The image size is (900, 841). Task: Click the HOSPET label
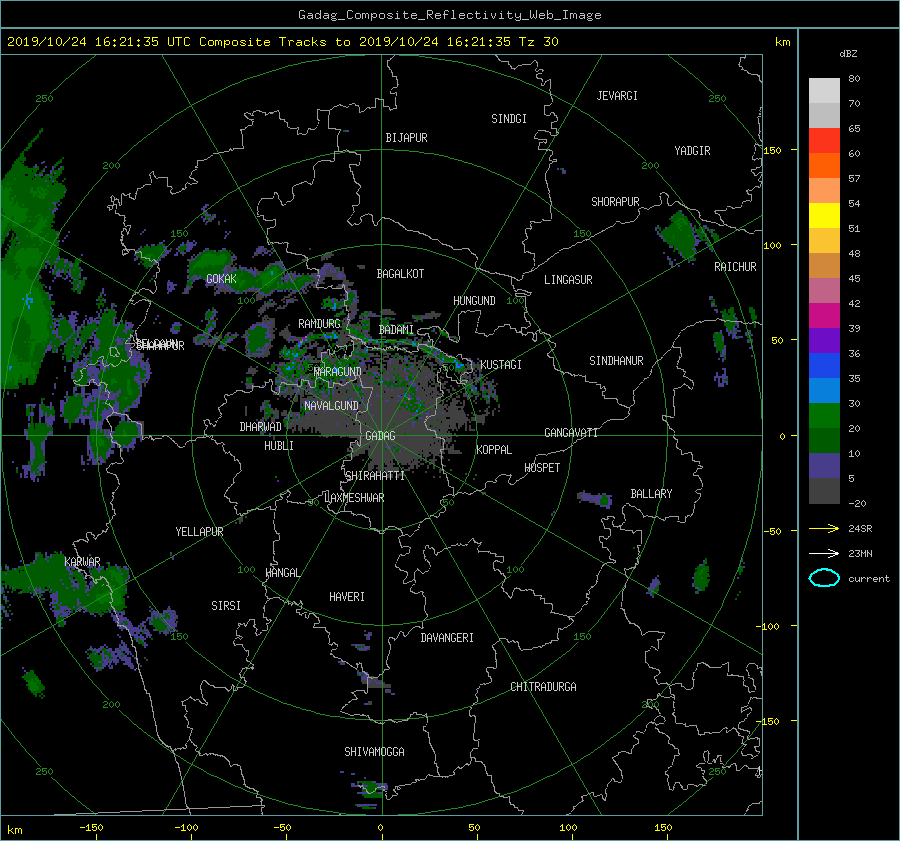(542, 468)
